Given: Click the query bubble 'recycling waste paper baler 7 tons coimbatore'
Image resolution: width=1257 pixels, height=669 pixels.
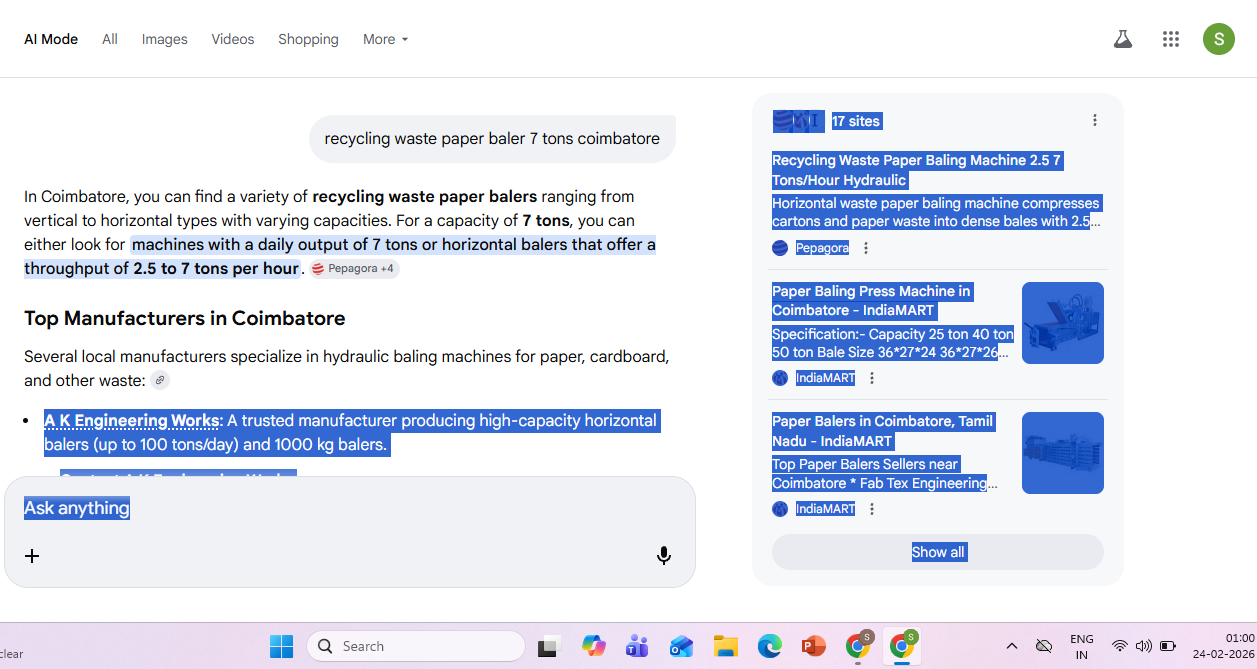Looking at the screenshot, I should (492, 139).
